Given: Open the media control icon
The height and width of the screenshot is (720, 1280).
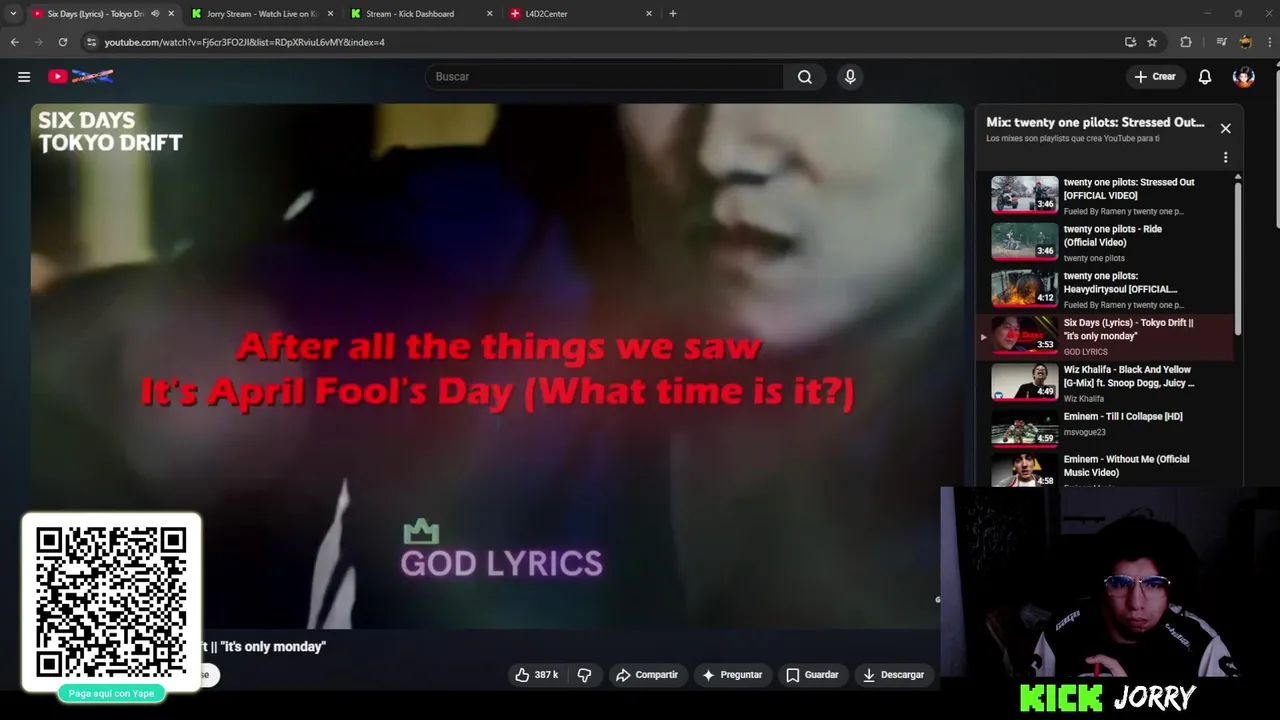Looking at the screenshot, I should [x=1221, y=42].
